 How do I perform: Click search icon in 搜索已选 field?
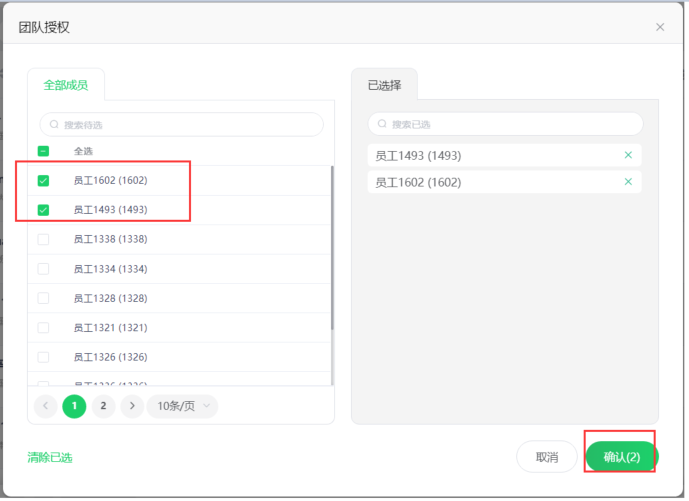[382, 124]
